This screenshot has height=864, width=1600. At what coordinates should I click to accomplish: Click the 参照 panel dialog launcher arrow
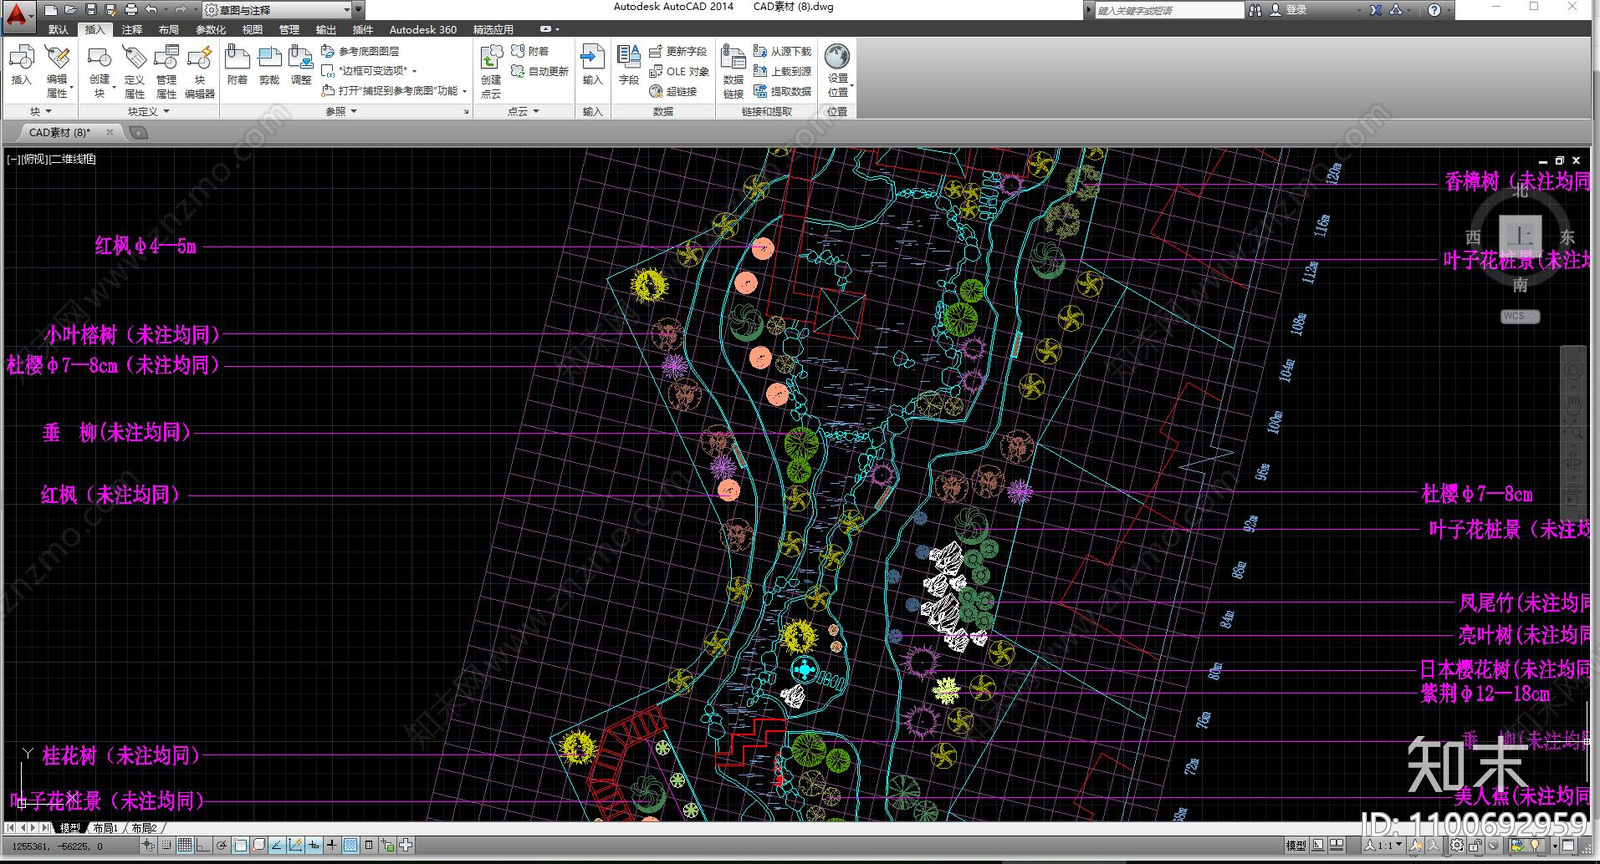[466, 112]
